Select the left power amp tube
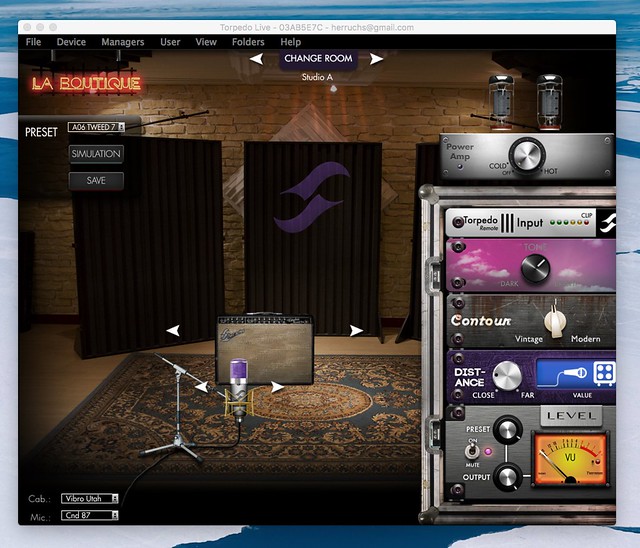Image resolution: width=640 pixels, height=548 pixels. [x=501, y=102]
